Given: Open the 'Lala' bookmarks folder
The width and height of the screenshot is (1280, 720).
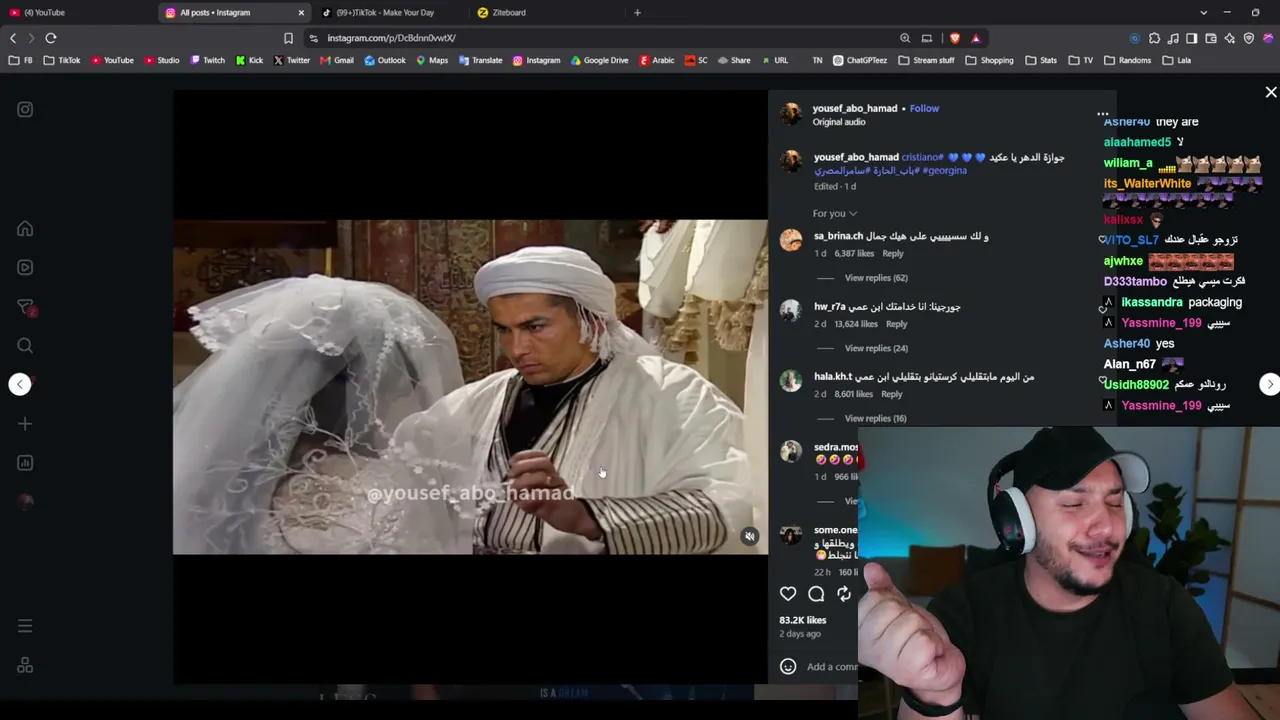Looking at the screenshot, I should click(x=1176, y=60).
